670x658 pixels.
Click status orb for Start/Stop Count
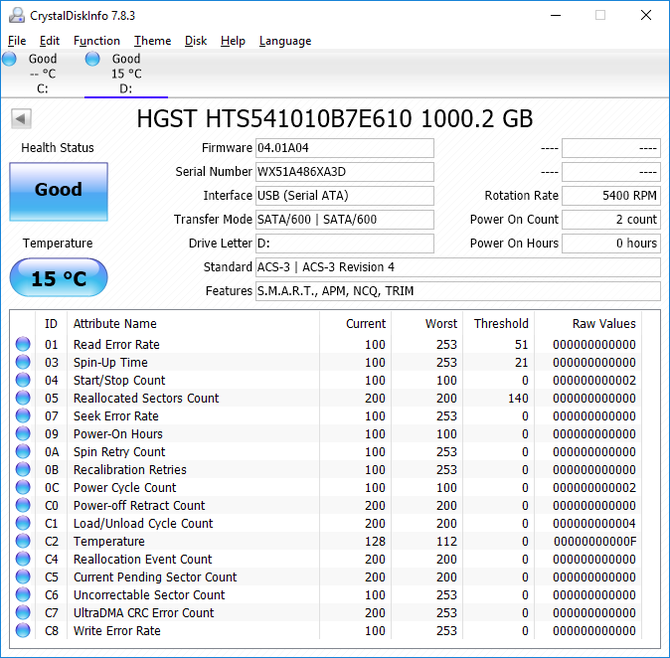23,380
